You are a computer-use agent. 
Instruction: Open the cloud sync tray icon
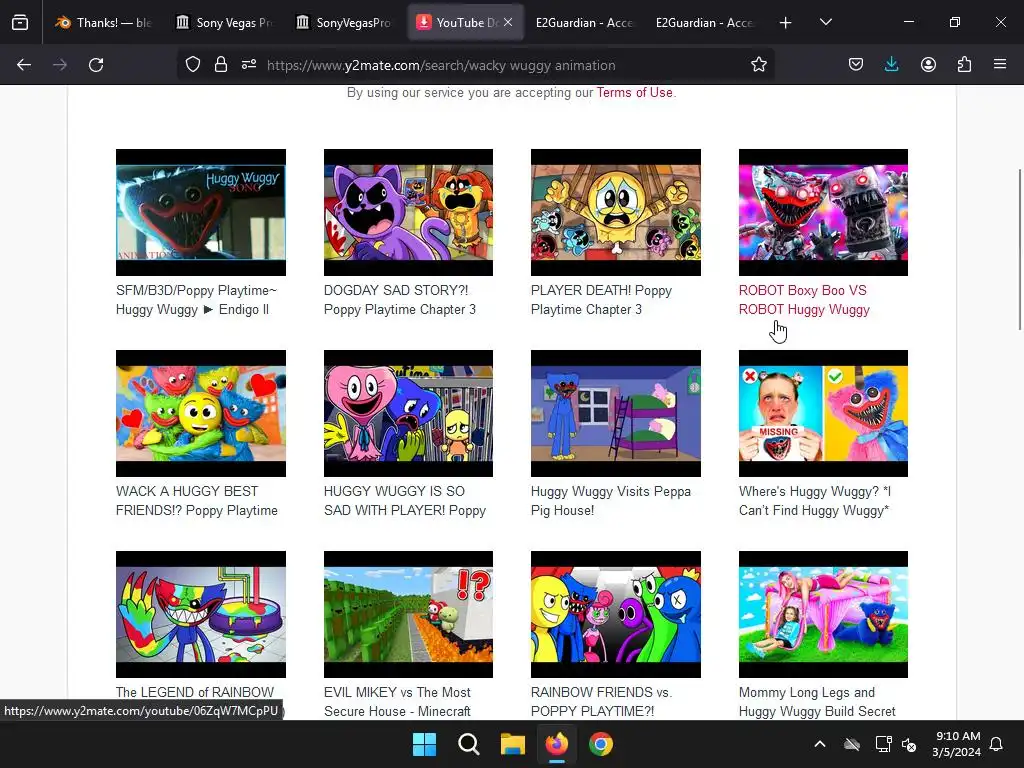[852, 744]
